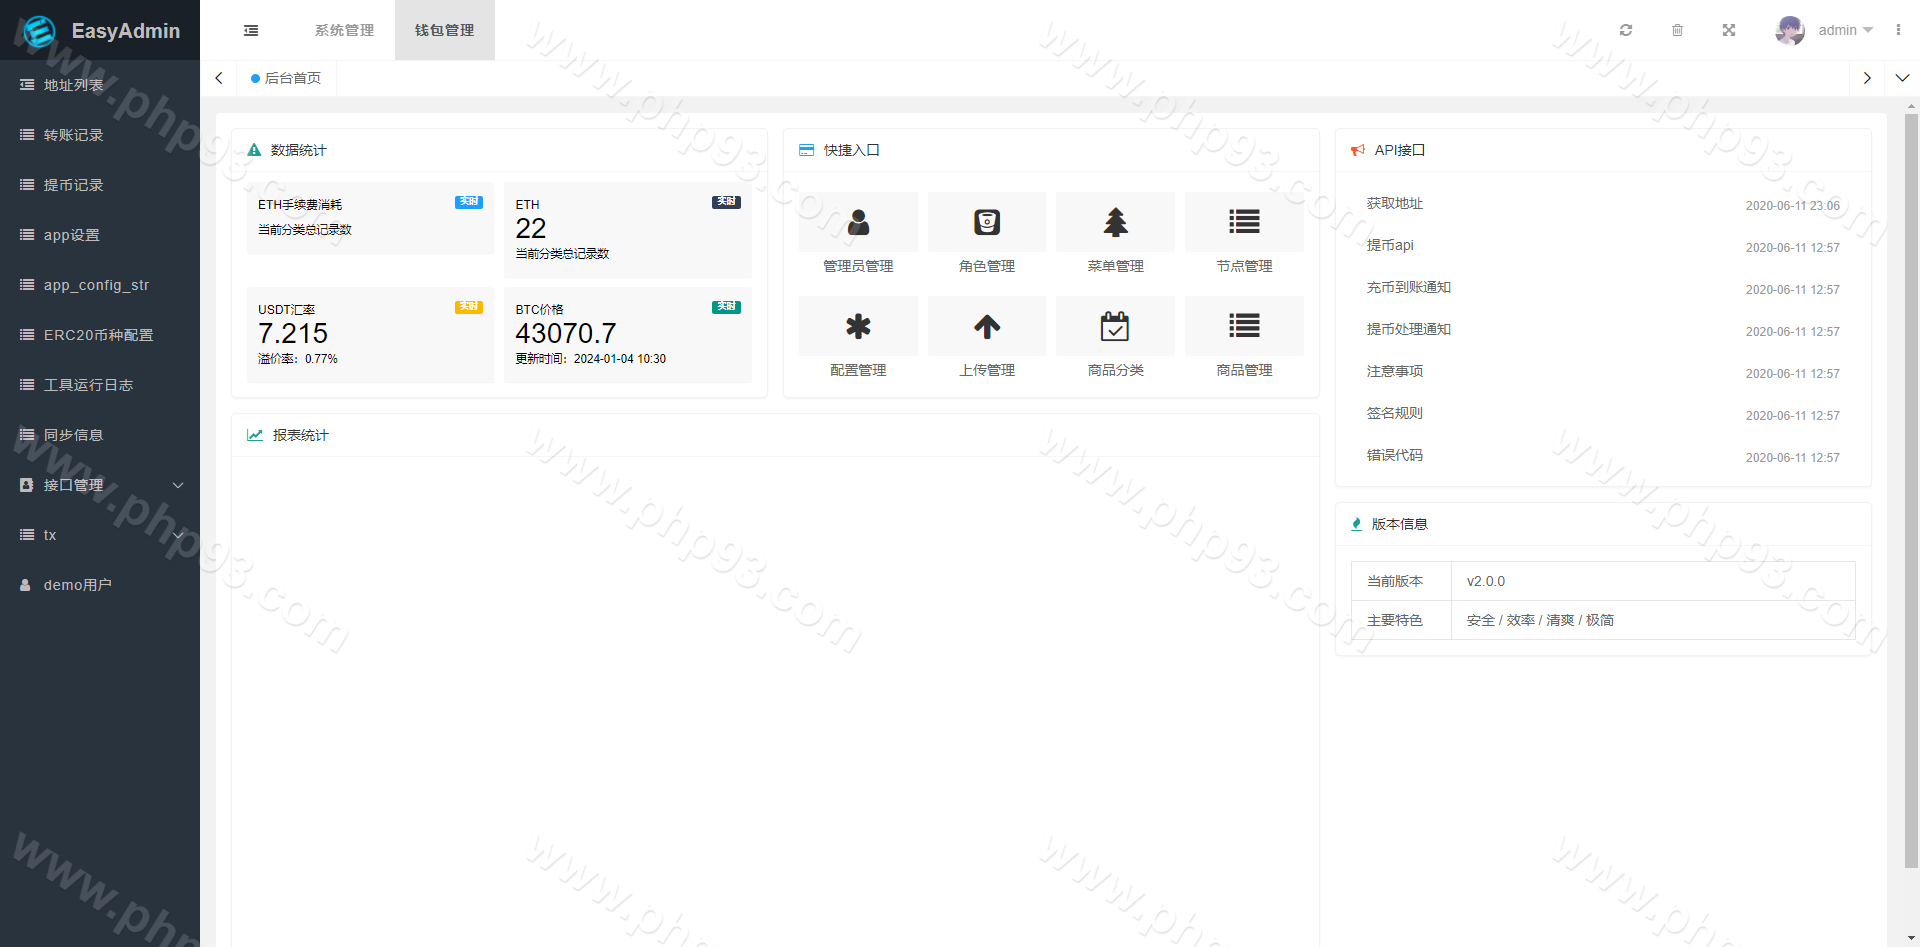Image resolution: width=1920 pixels, height=947 pixels.
Task: Open the 签名规则 API link
Action: (x=1394, y=413)
